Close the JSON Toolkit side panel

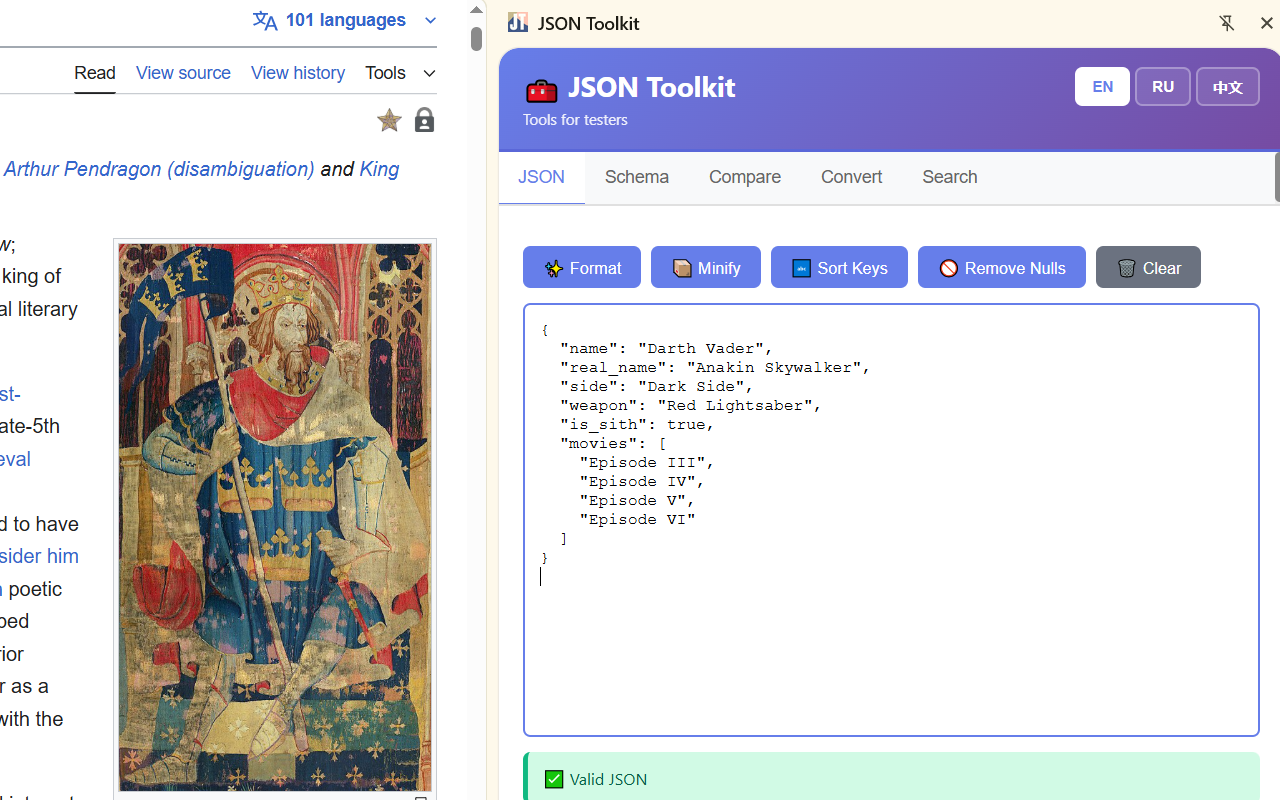click(x=1266, y=23)
